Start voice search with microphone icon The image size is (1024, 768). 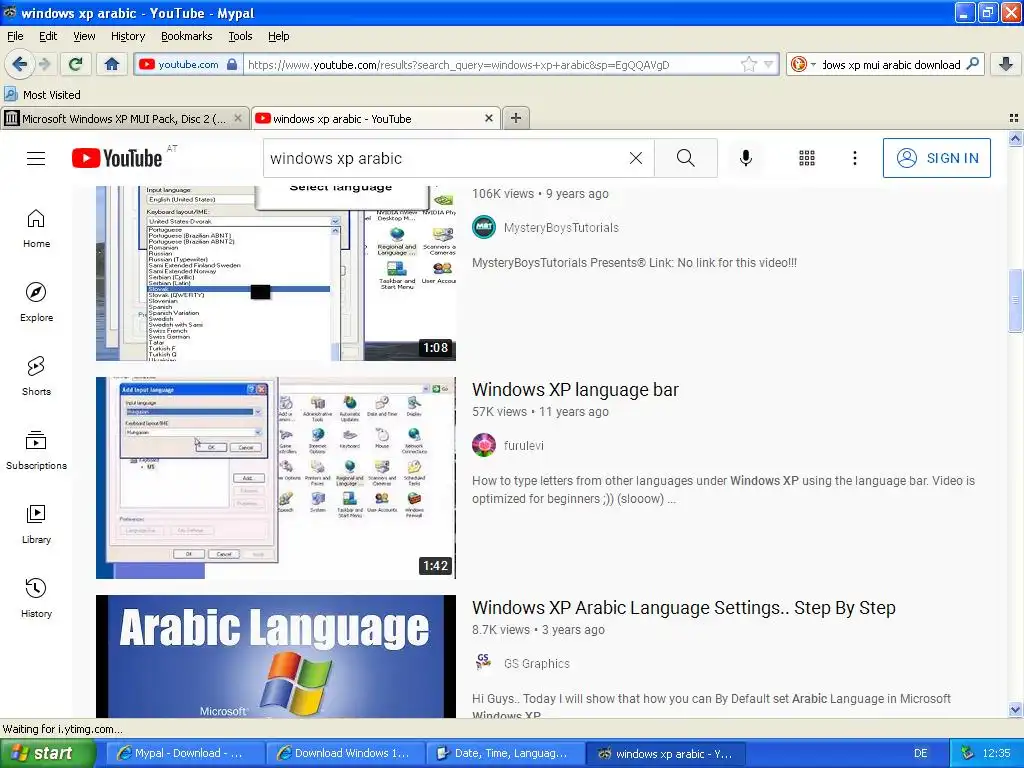[x=746, y=158]
